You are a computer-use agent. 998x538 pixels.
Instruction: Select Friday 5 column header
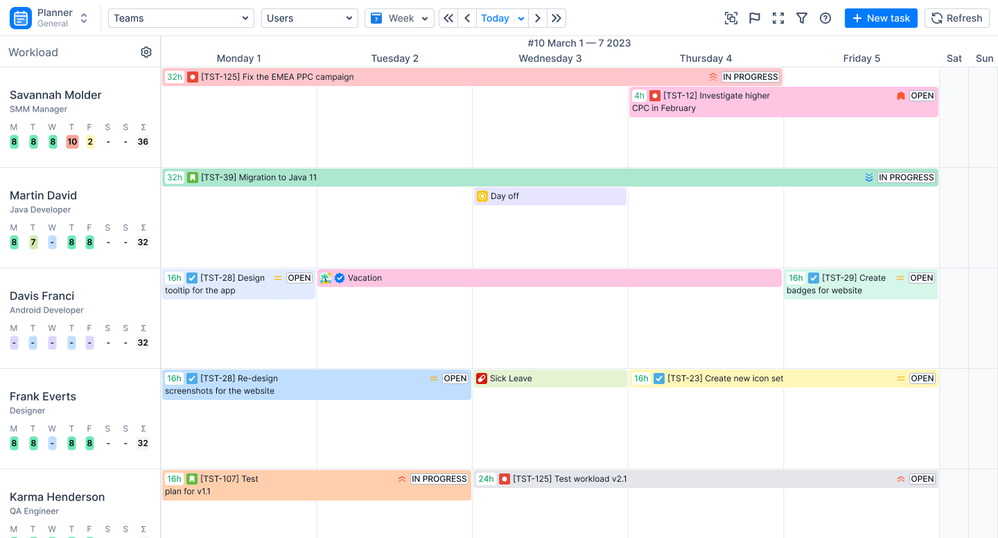pyautogui.click(x=861, y=59)
